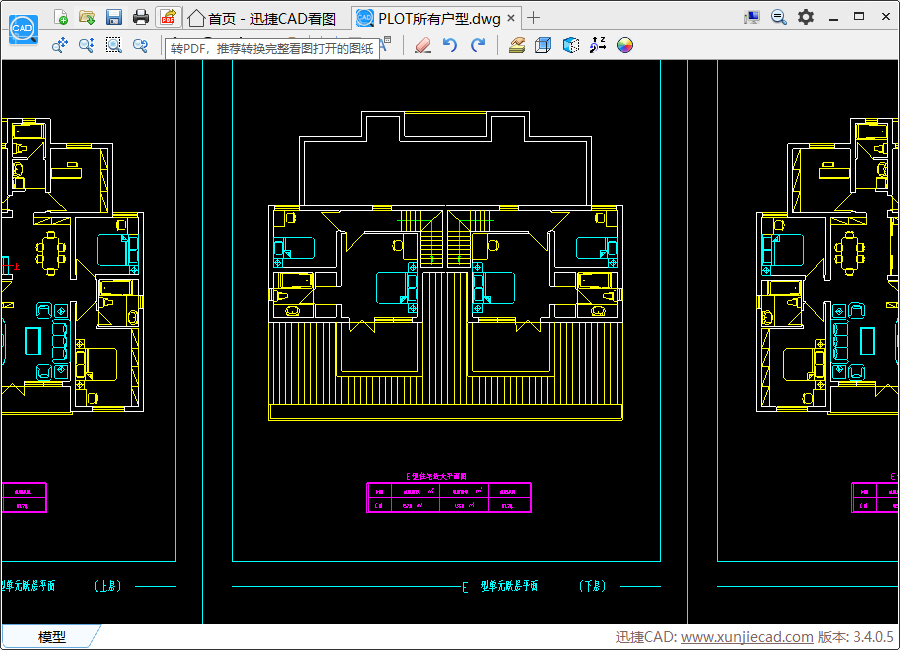The image size is (900, 650).
Task: Open settings with the gear icon
Action: (806, 17)
